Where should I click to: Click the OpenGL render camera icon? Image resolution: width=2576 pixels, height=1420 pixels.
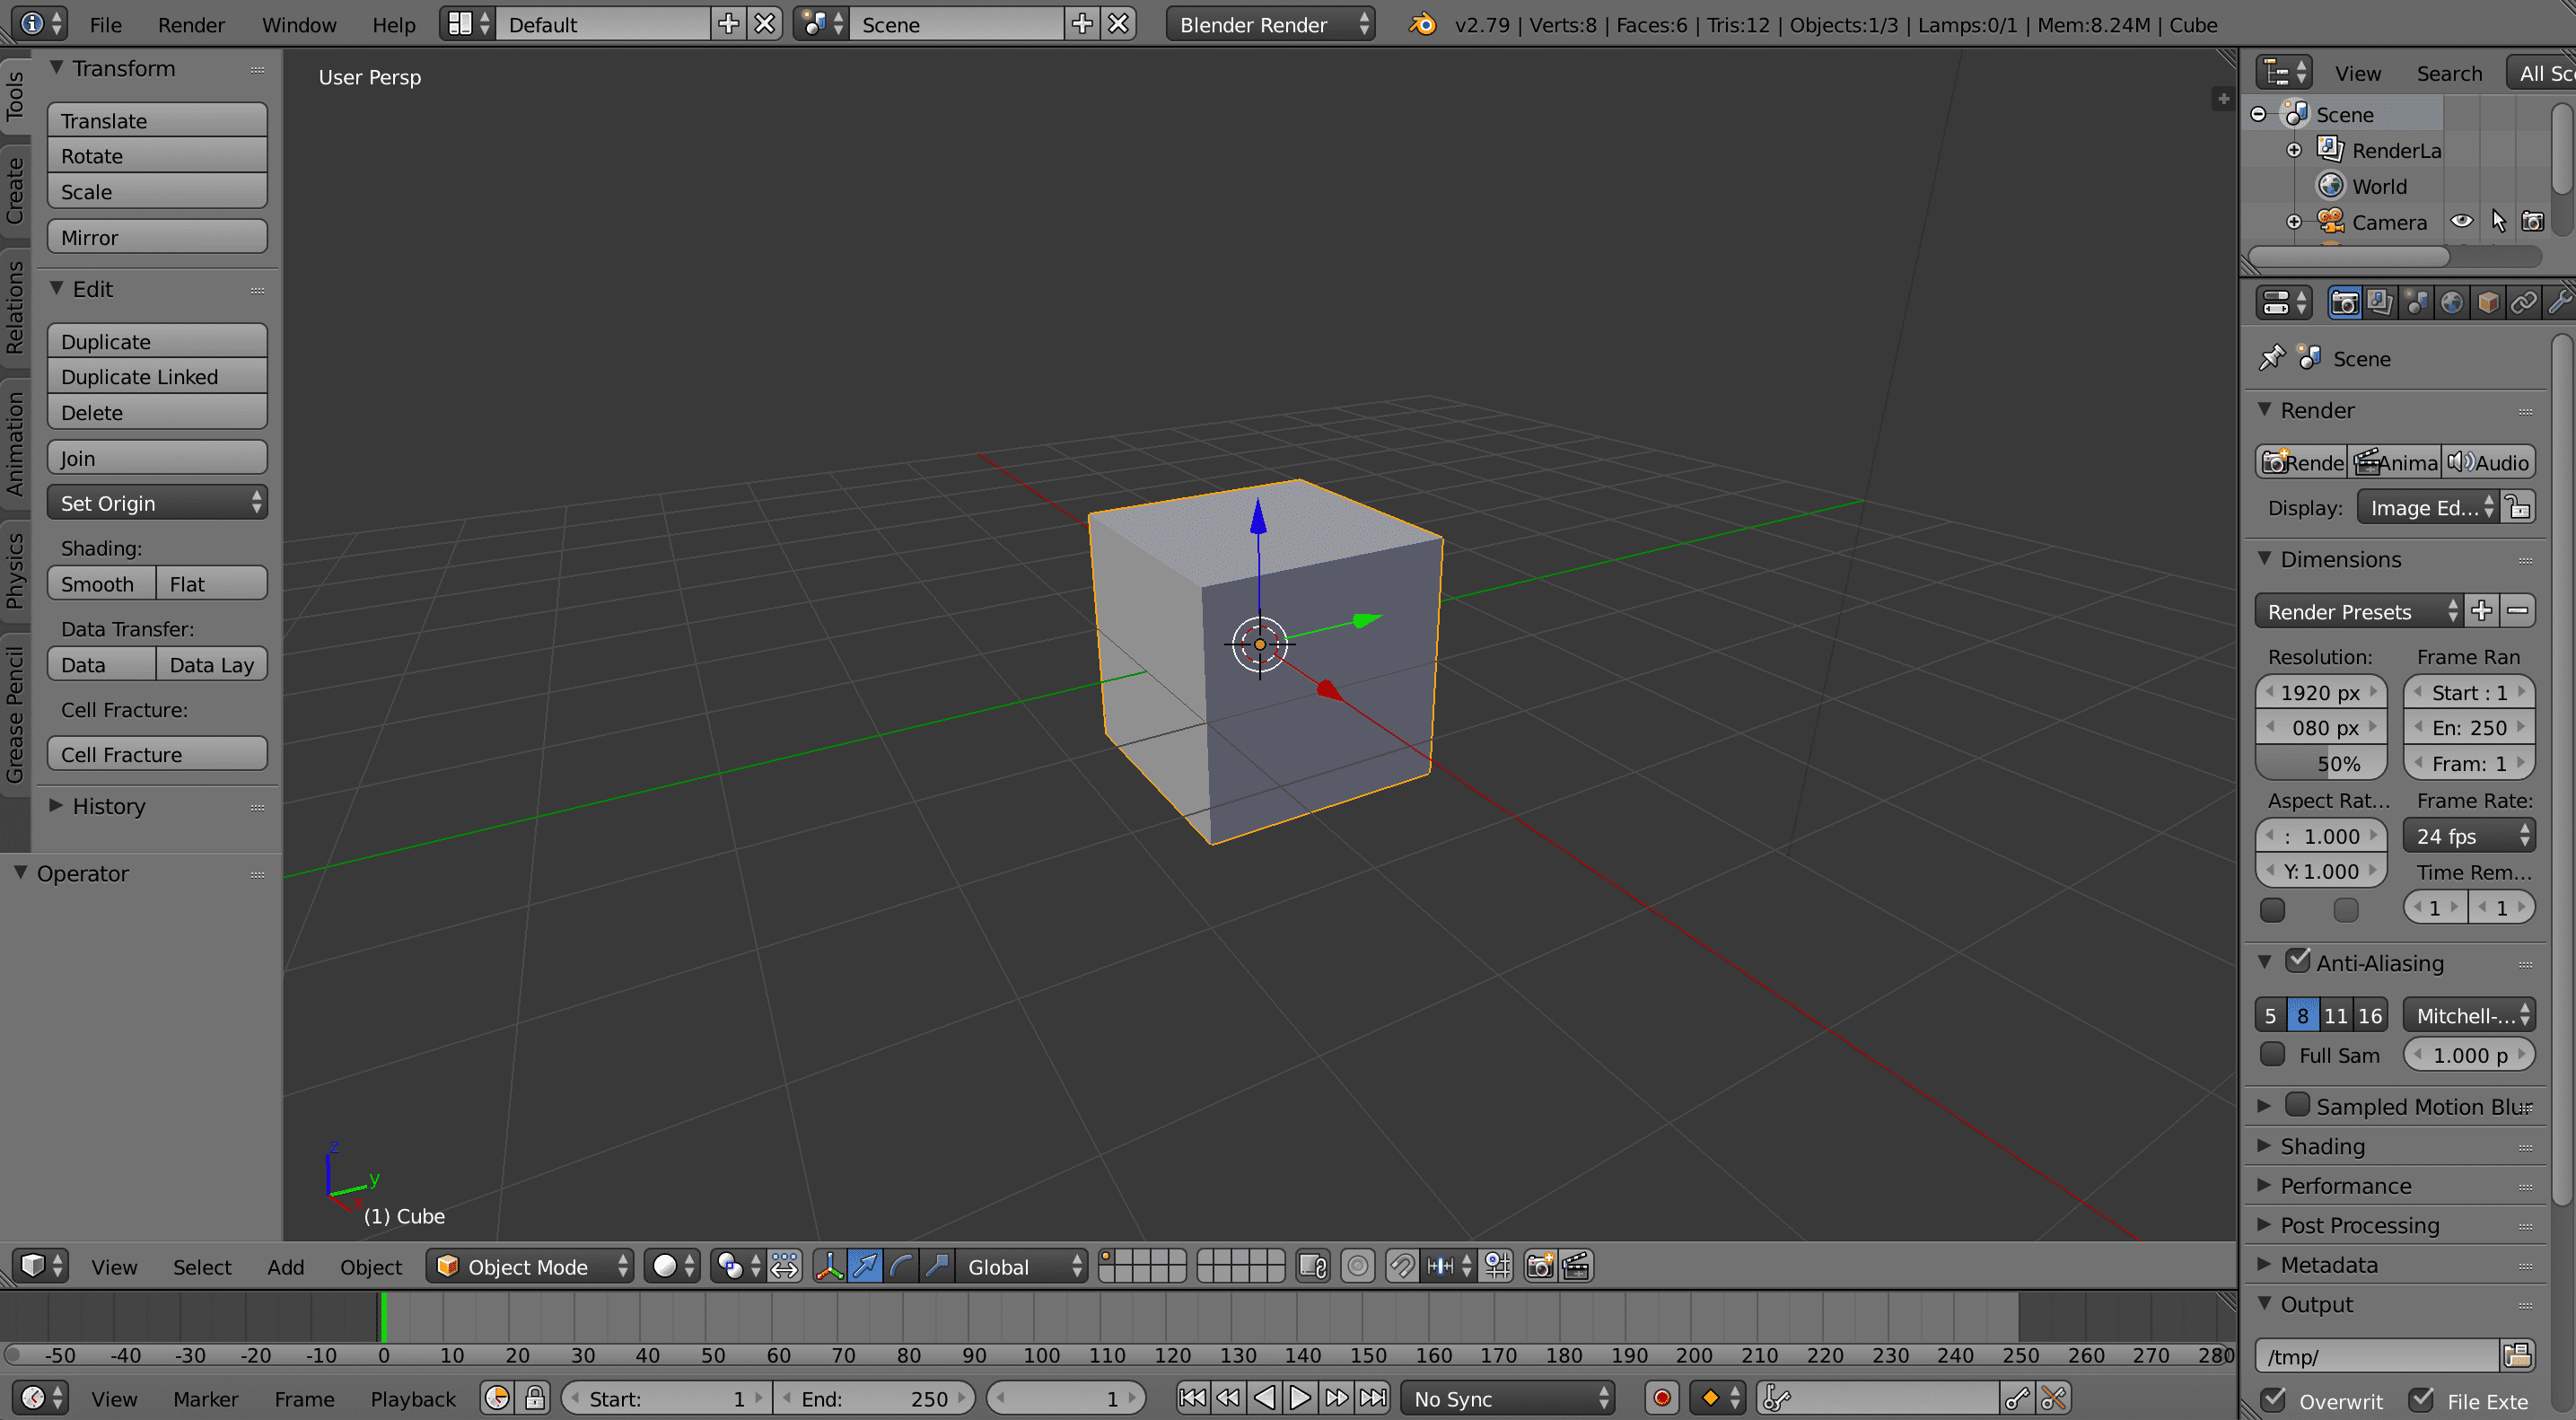pyautogui.click(x=1540, y=1266)
